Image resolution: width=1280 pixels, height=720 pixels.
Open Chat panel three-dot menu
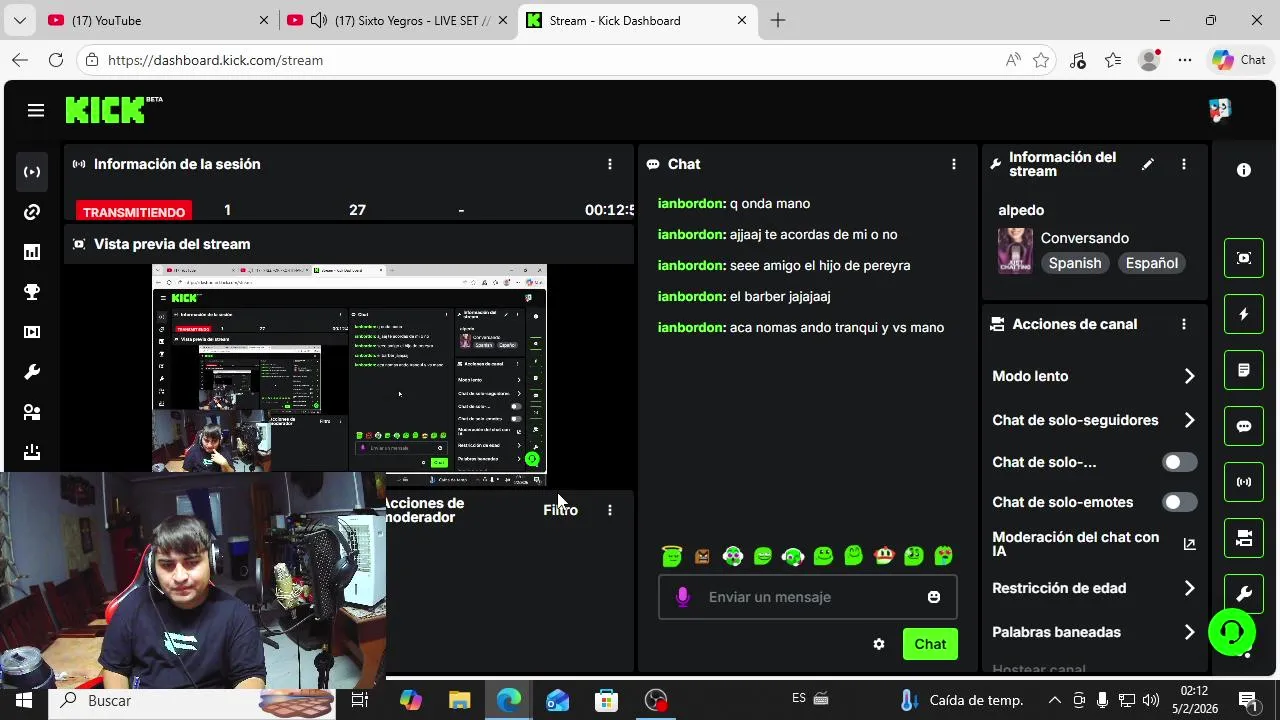[x=954, y=164]
